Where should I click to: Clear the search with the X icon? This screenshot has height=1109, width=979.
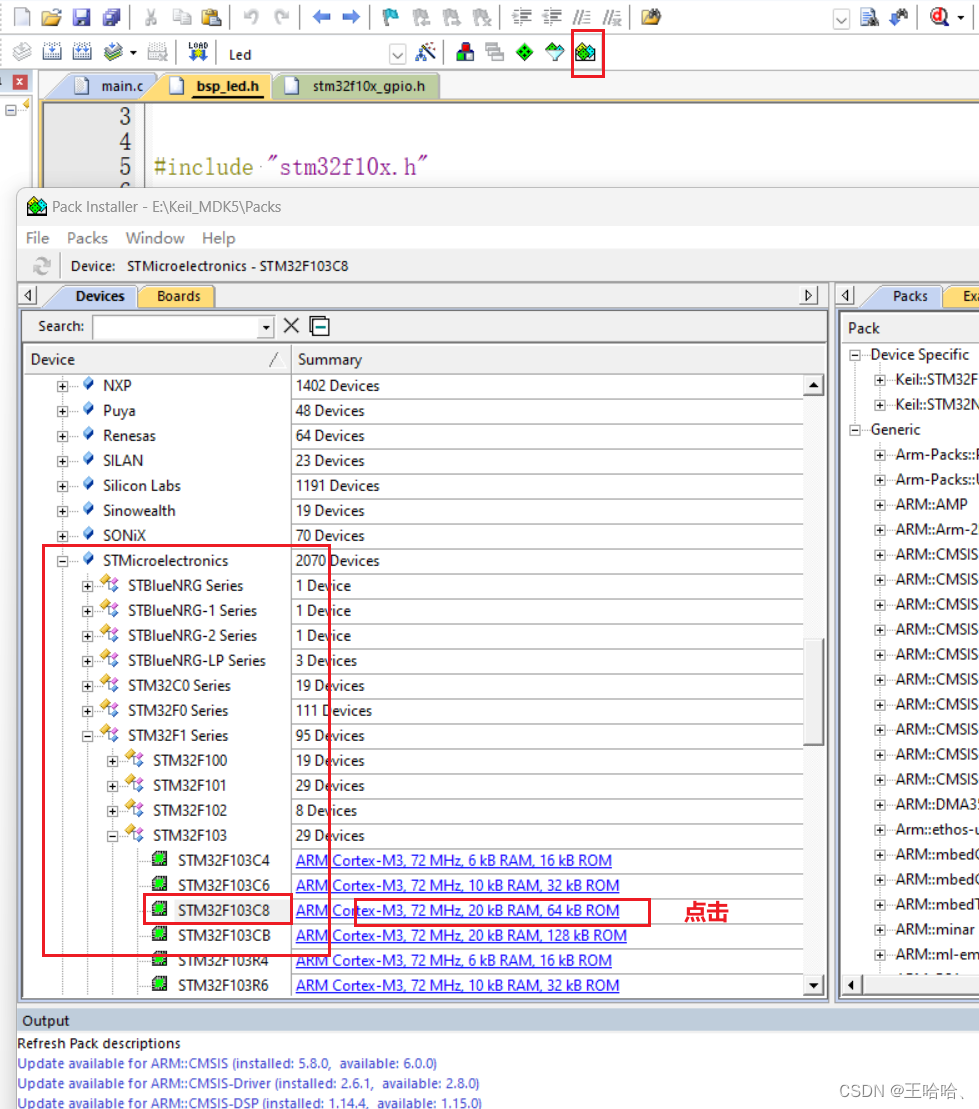point(291,325)
